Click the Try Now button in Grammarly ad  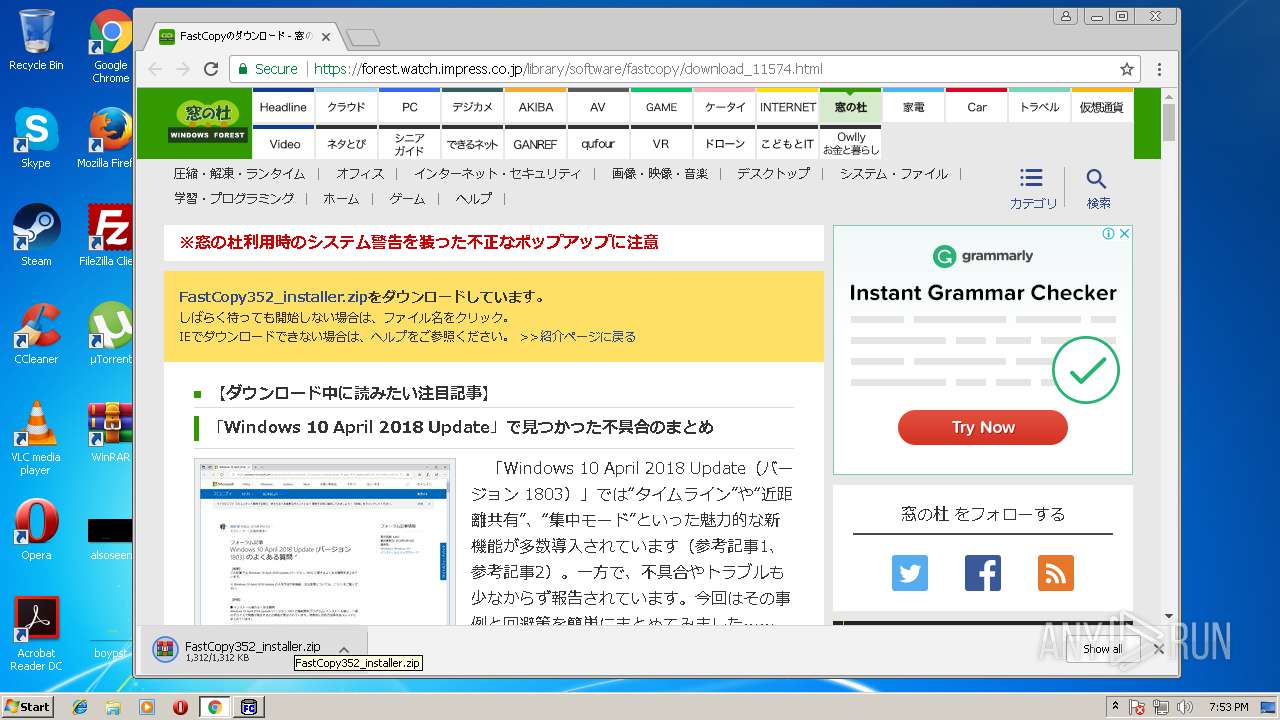click(983, 427)
